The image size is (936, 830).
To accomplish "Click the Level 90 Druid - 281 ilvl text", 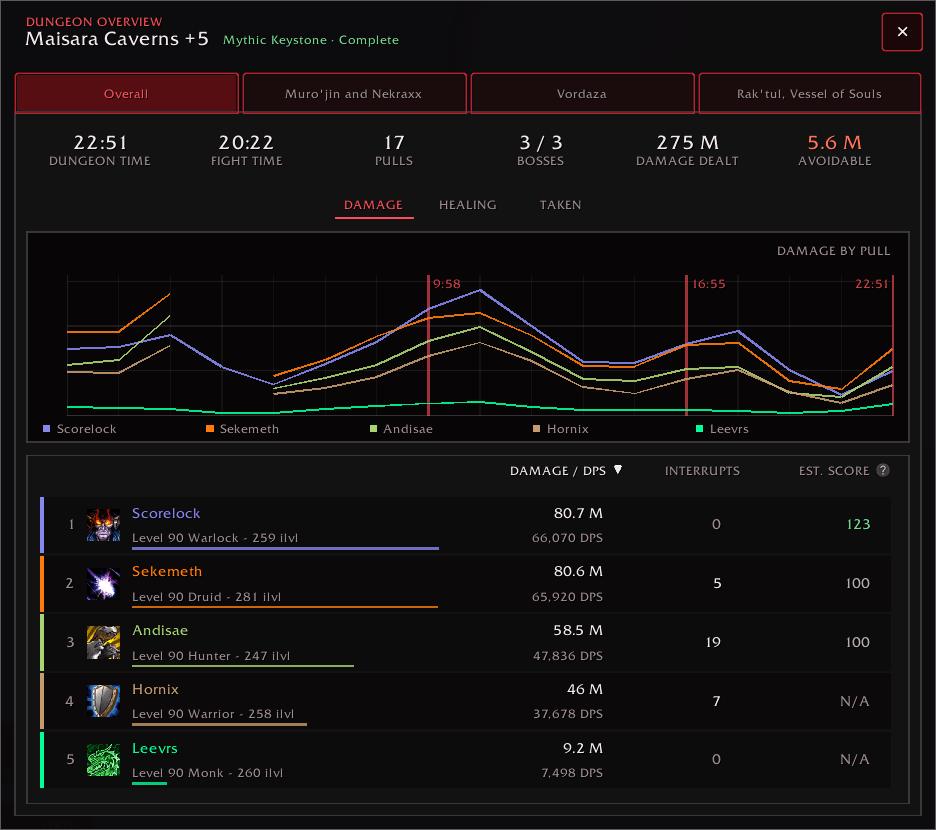I will (x=207, y=597).
